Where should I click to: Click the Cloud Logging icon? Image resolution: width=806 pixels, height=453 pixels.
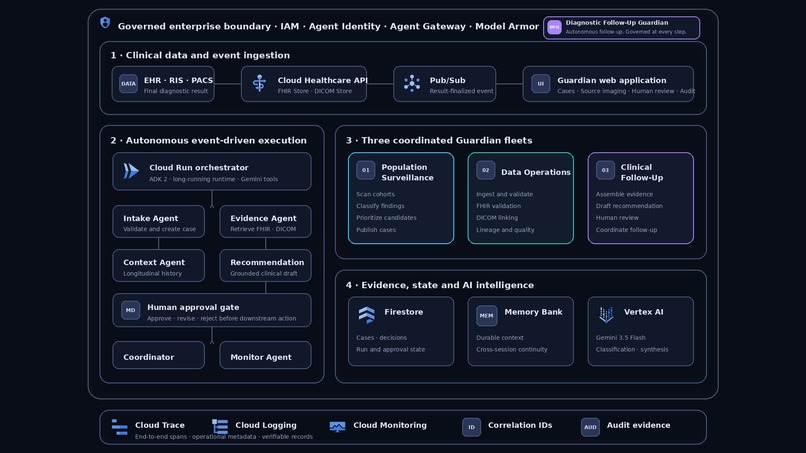pyautogui.click(x=220, y=426)
